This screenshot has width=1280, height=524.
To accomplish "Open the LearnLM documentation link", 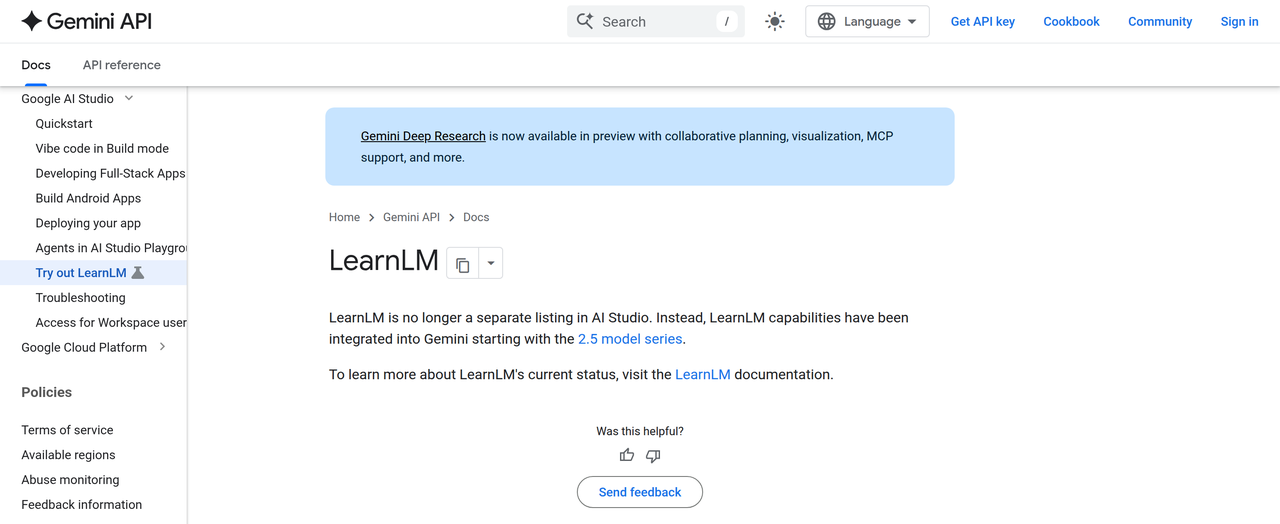I will 702,374.
